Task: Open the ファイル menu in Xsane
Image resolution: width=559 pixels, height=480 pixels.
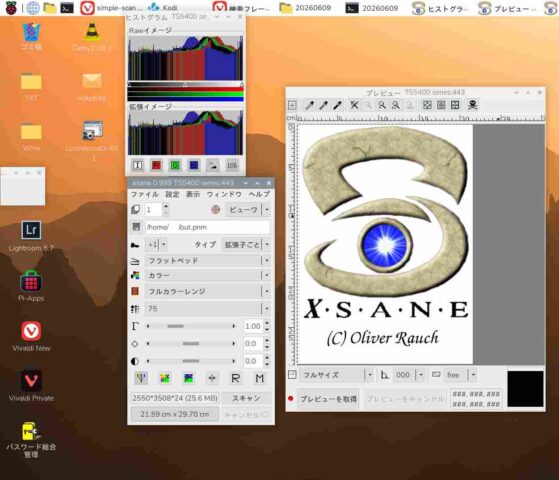Action: (x=144, y=194)
